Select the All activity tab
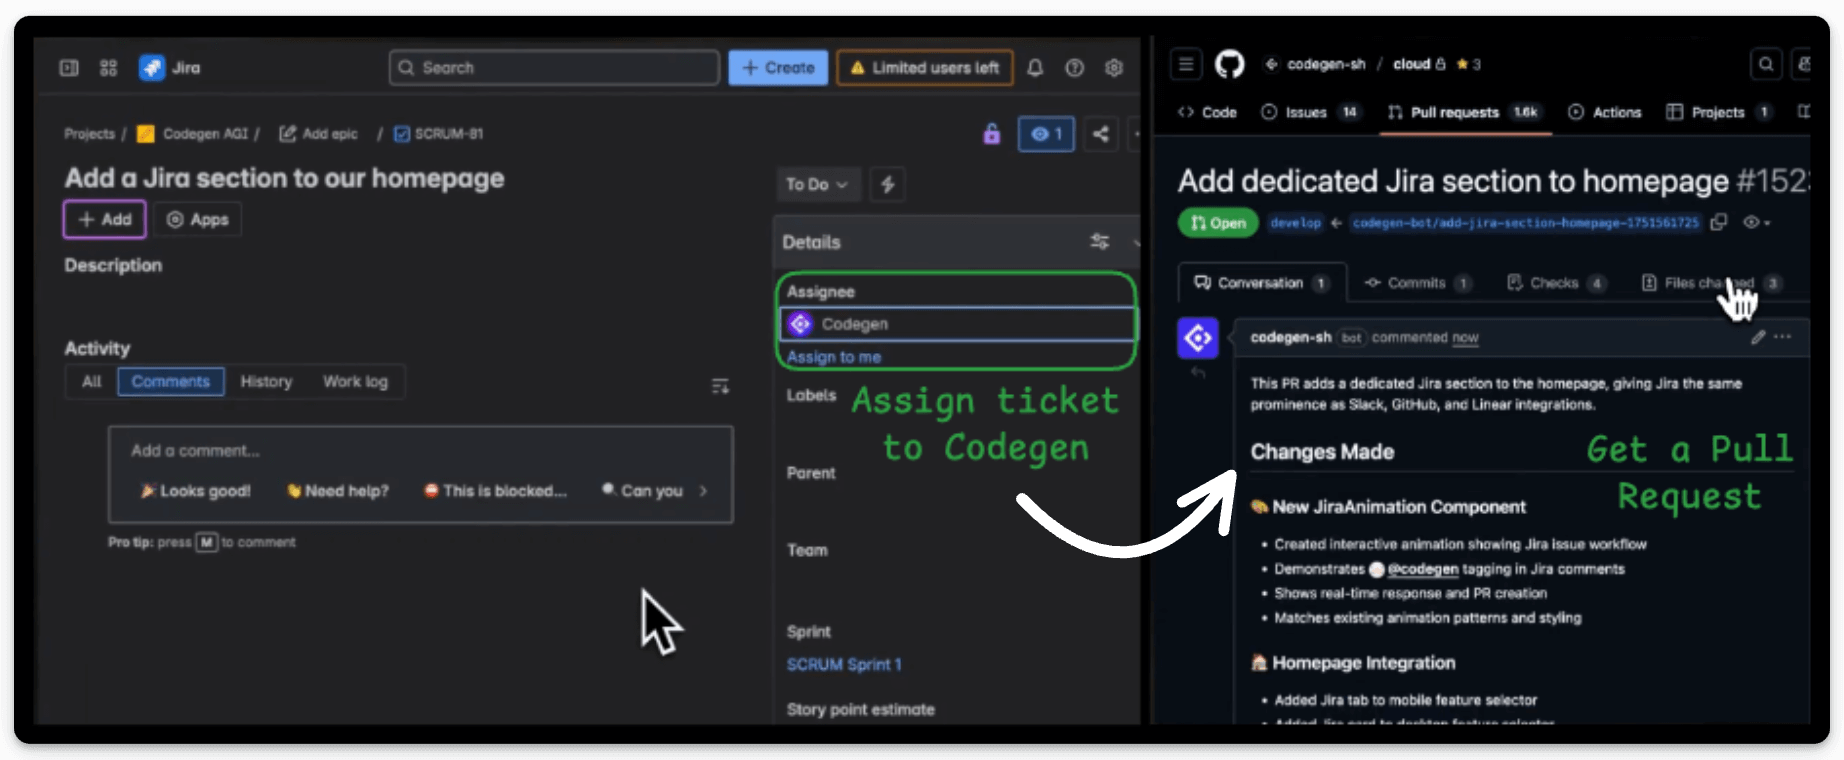 point(92,382)
